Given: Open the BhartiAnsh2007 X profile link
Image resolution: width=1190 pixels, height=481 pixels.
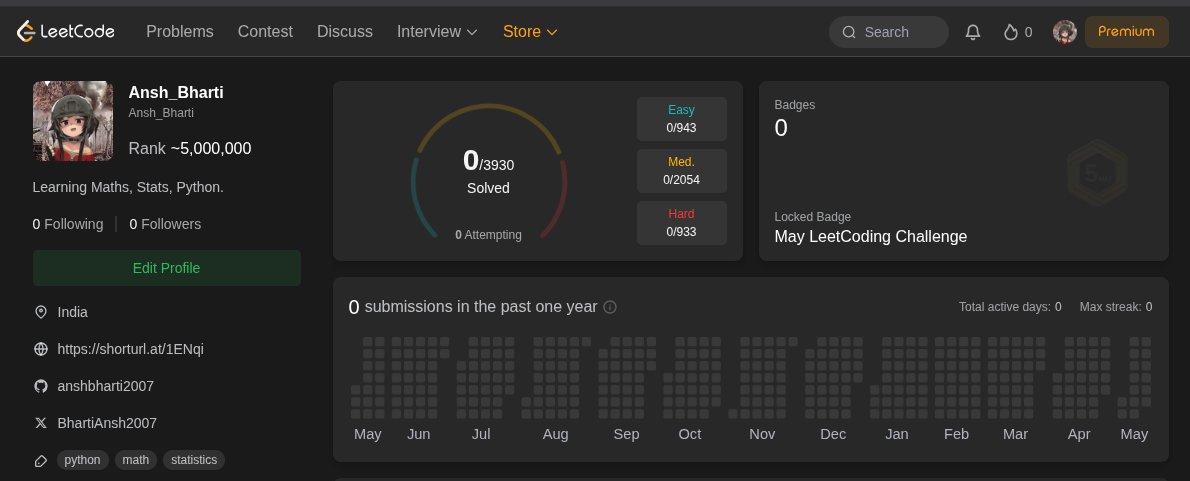Looking at the screenshot, I should [107, 423].
